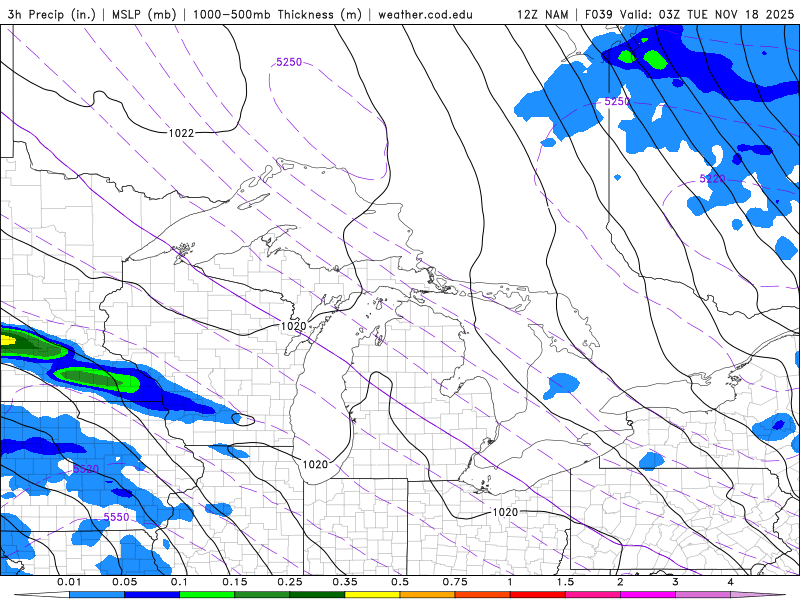Click the weather.cod.edu source text
The image size is (800, 600).
[x=425, y=14]
